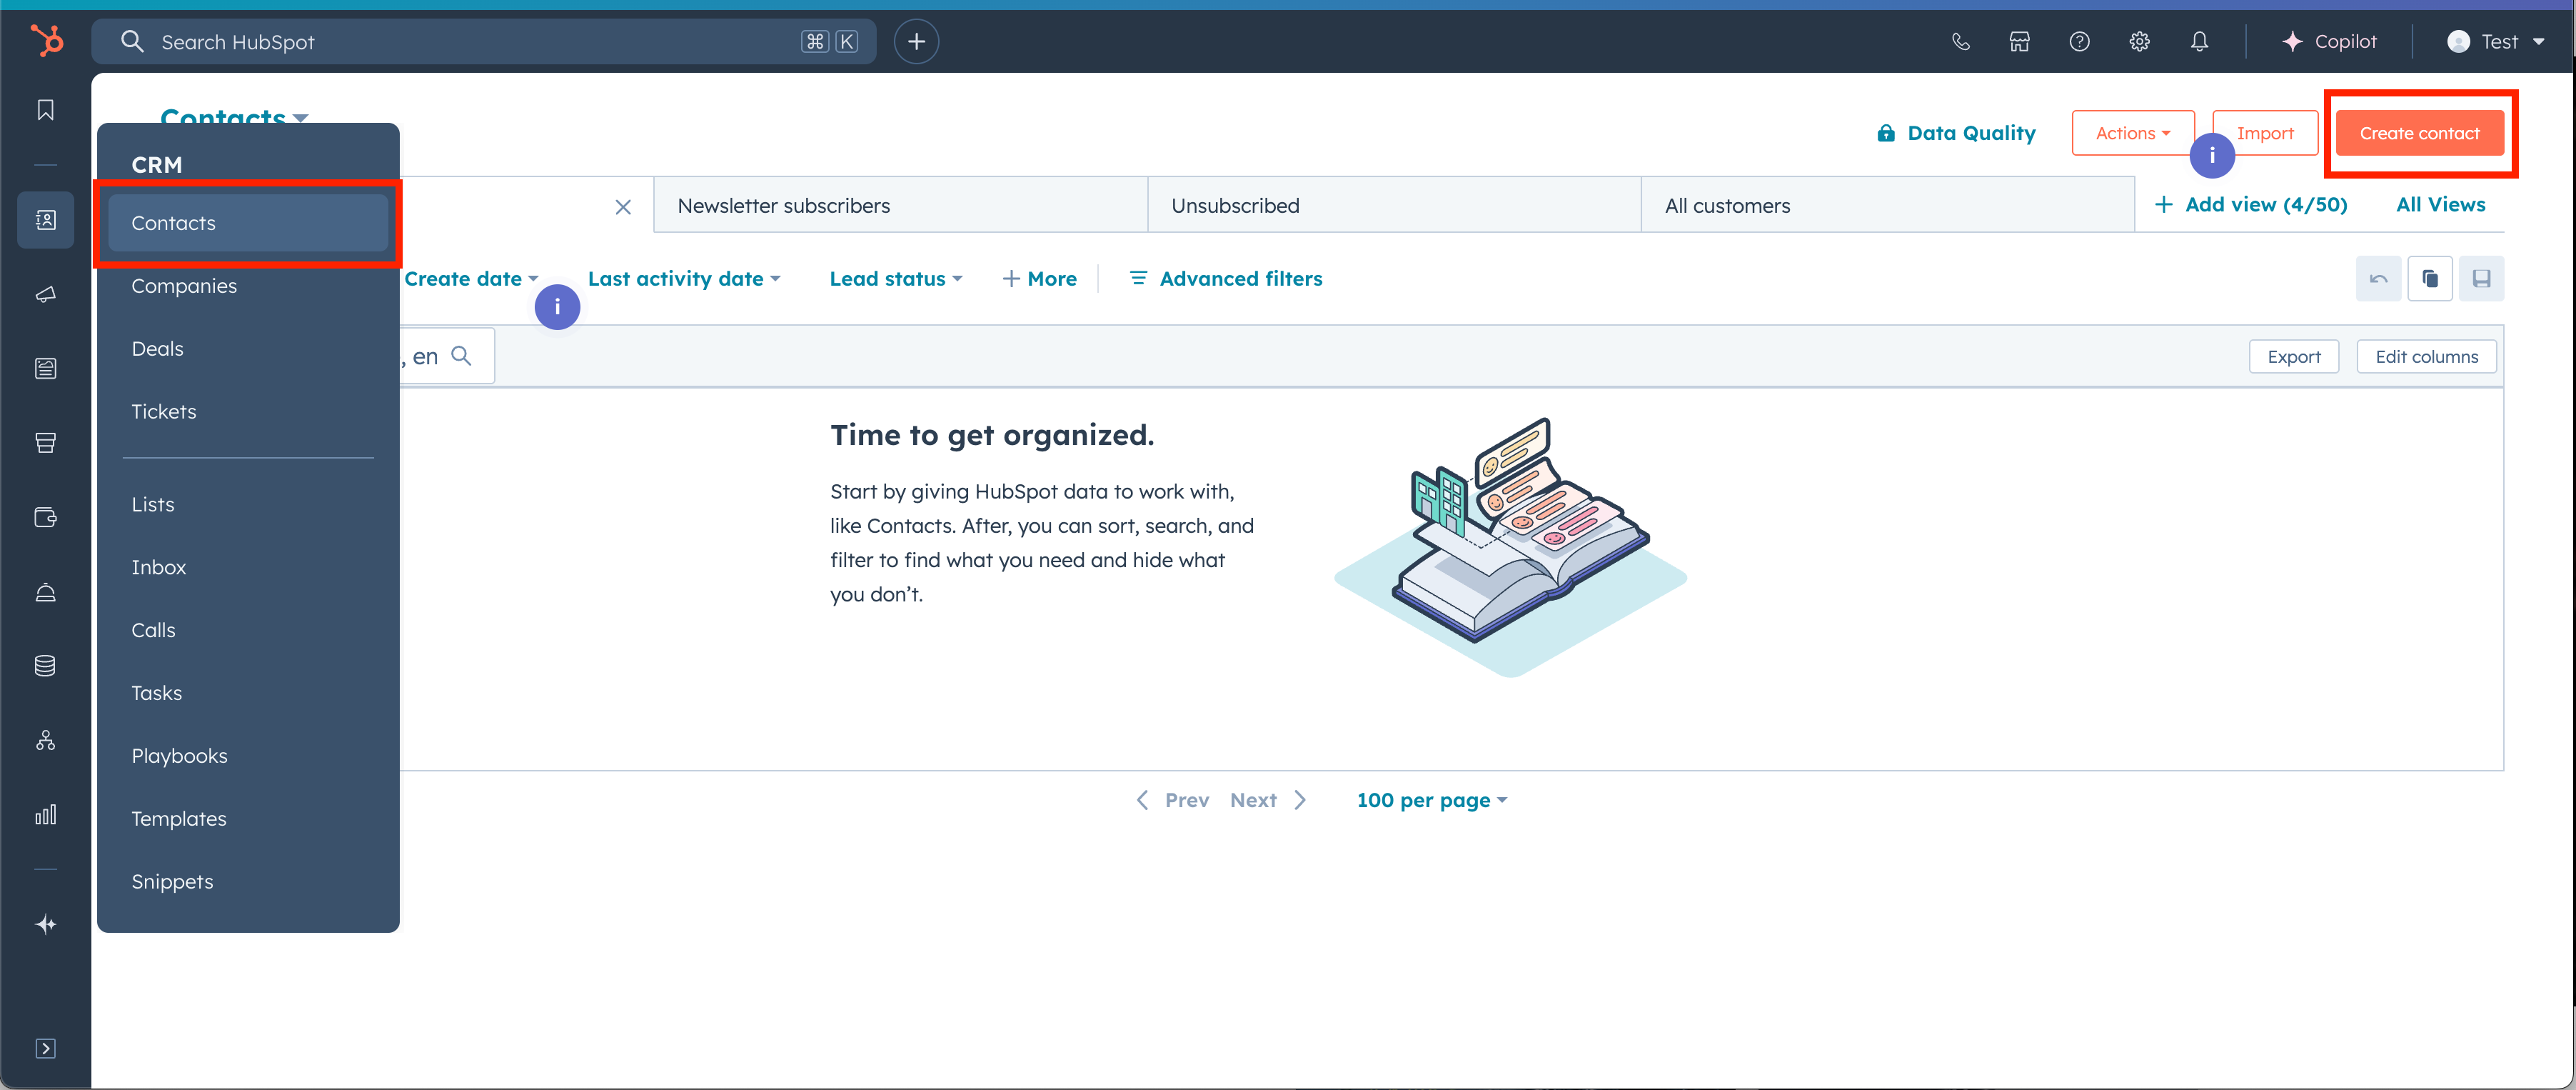Viewport: 2576px width, 1090px height.
Task: Open the Notifications bell icon
Action: tap(2199, 41)
